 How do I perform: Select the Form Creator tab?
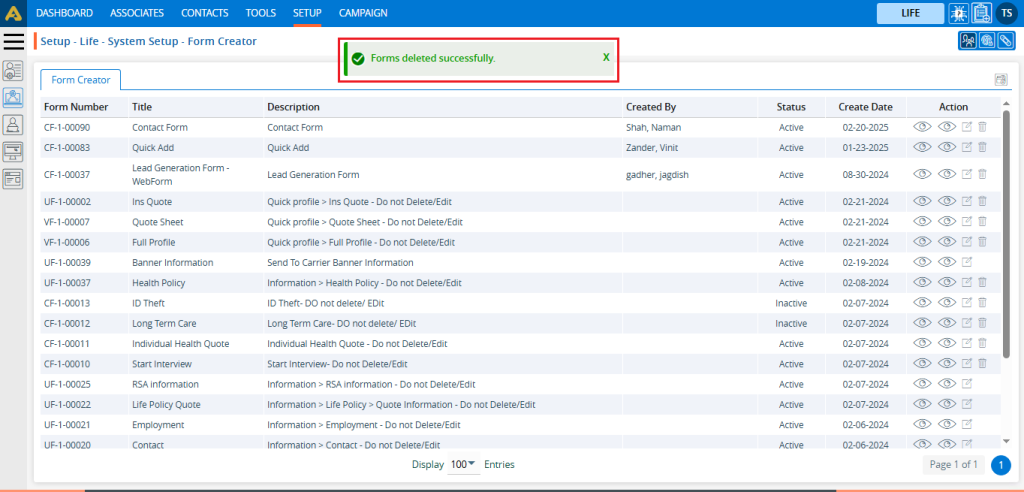click(81, 80)
